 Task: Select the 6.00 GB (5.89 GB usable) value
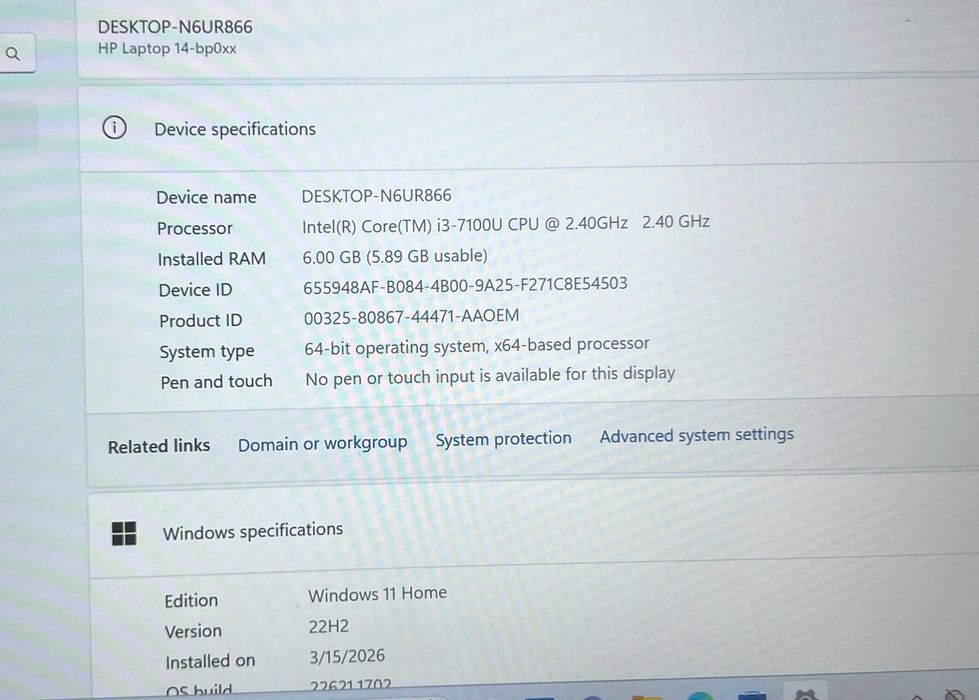(395, 257)
